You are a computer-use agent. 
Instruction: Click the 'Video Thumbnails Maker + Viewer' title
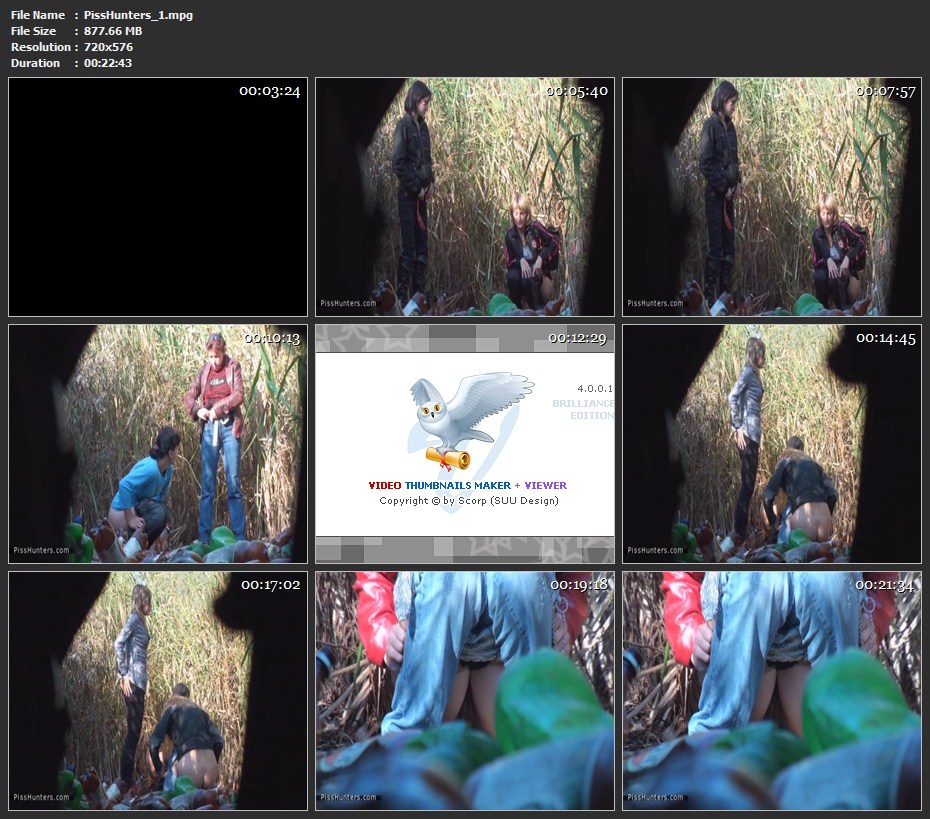[x=467, y=486]
